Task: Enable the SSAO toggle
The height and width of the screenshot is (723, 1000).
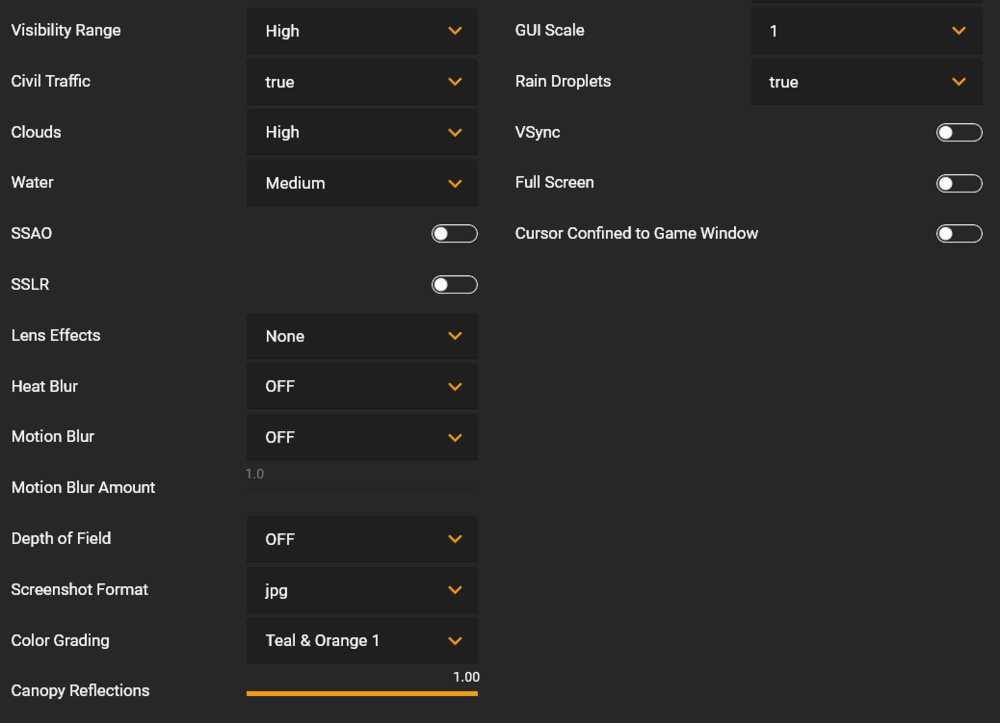Action: click(454, 234)
